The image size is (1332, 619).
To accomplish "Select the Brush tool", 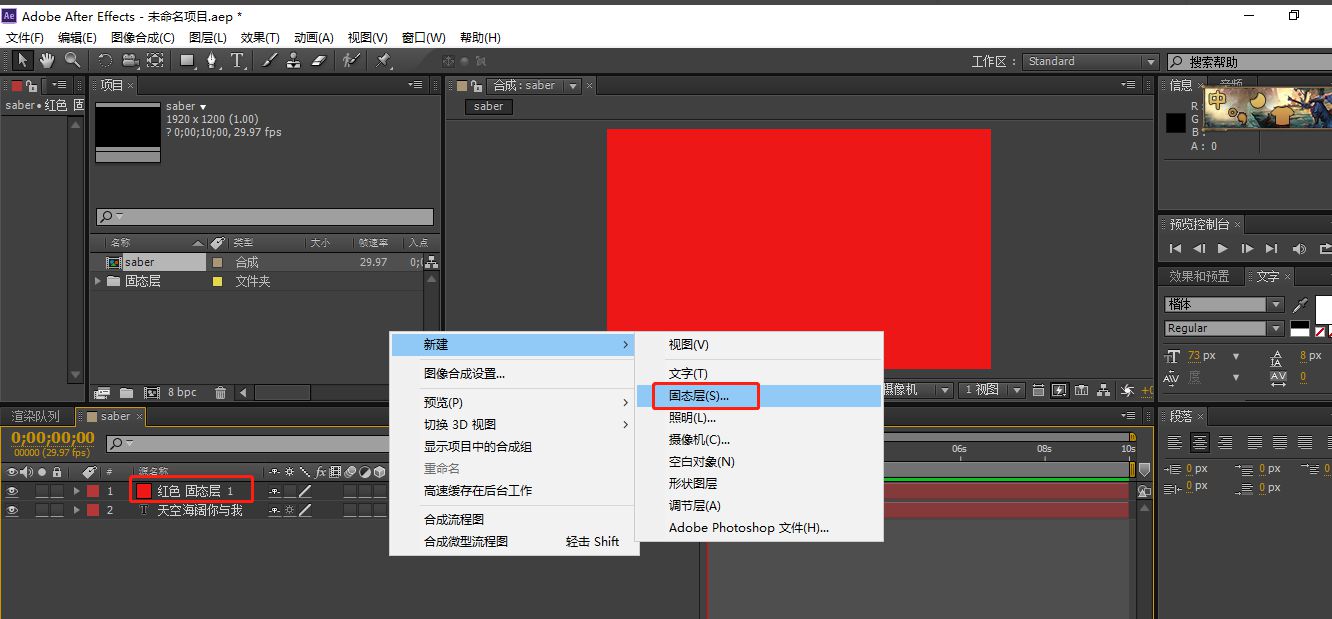I will [x=267, y=60].
